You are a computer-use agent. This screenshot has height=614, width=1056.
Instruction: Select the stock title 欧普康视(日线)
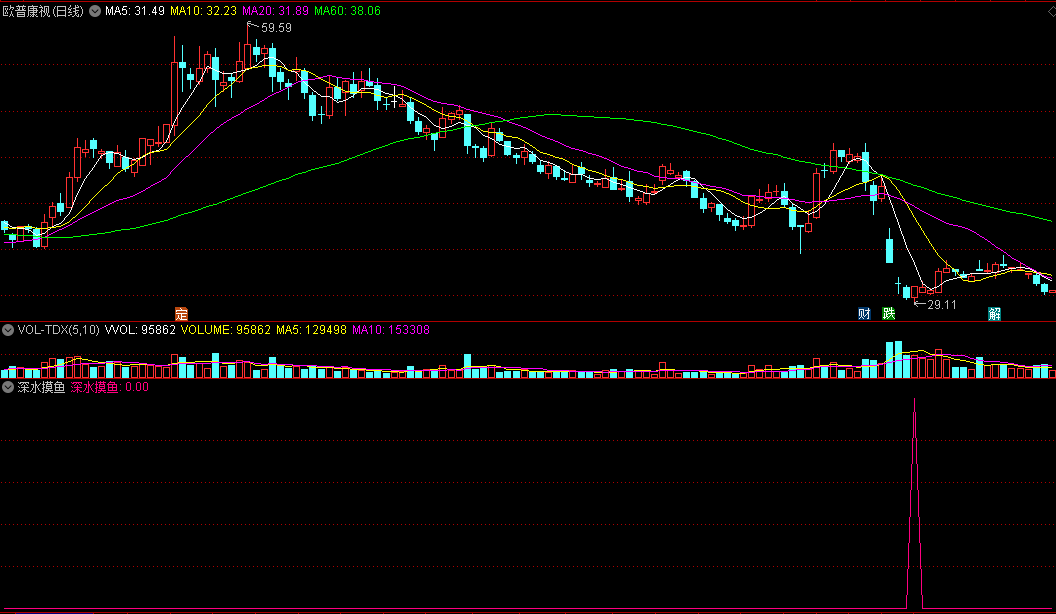(x=43, y=11)
